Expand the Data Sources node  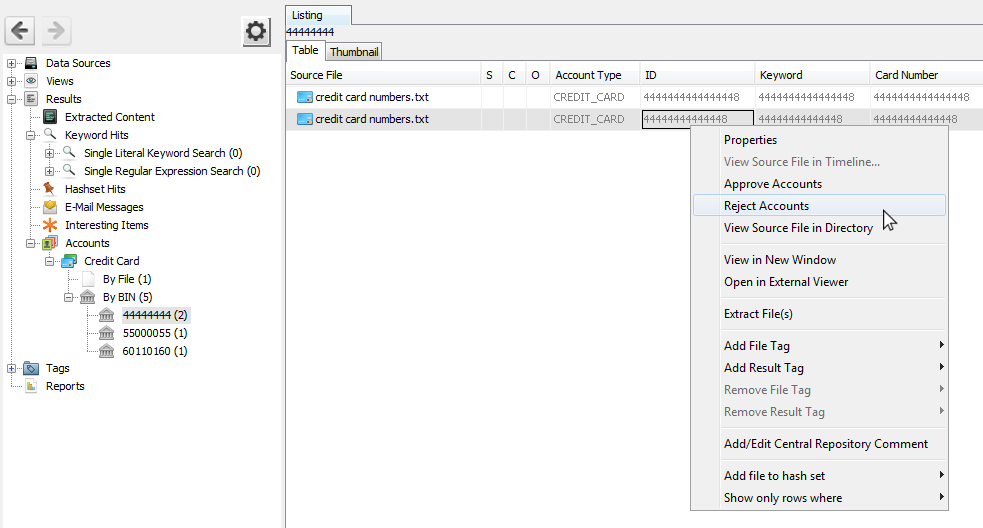coord(12,63)
